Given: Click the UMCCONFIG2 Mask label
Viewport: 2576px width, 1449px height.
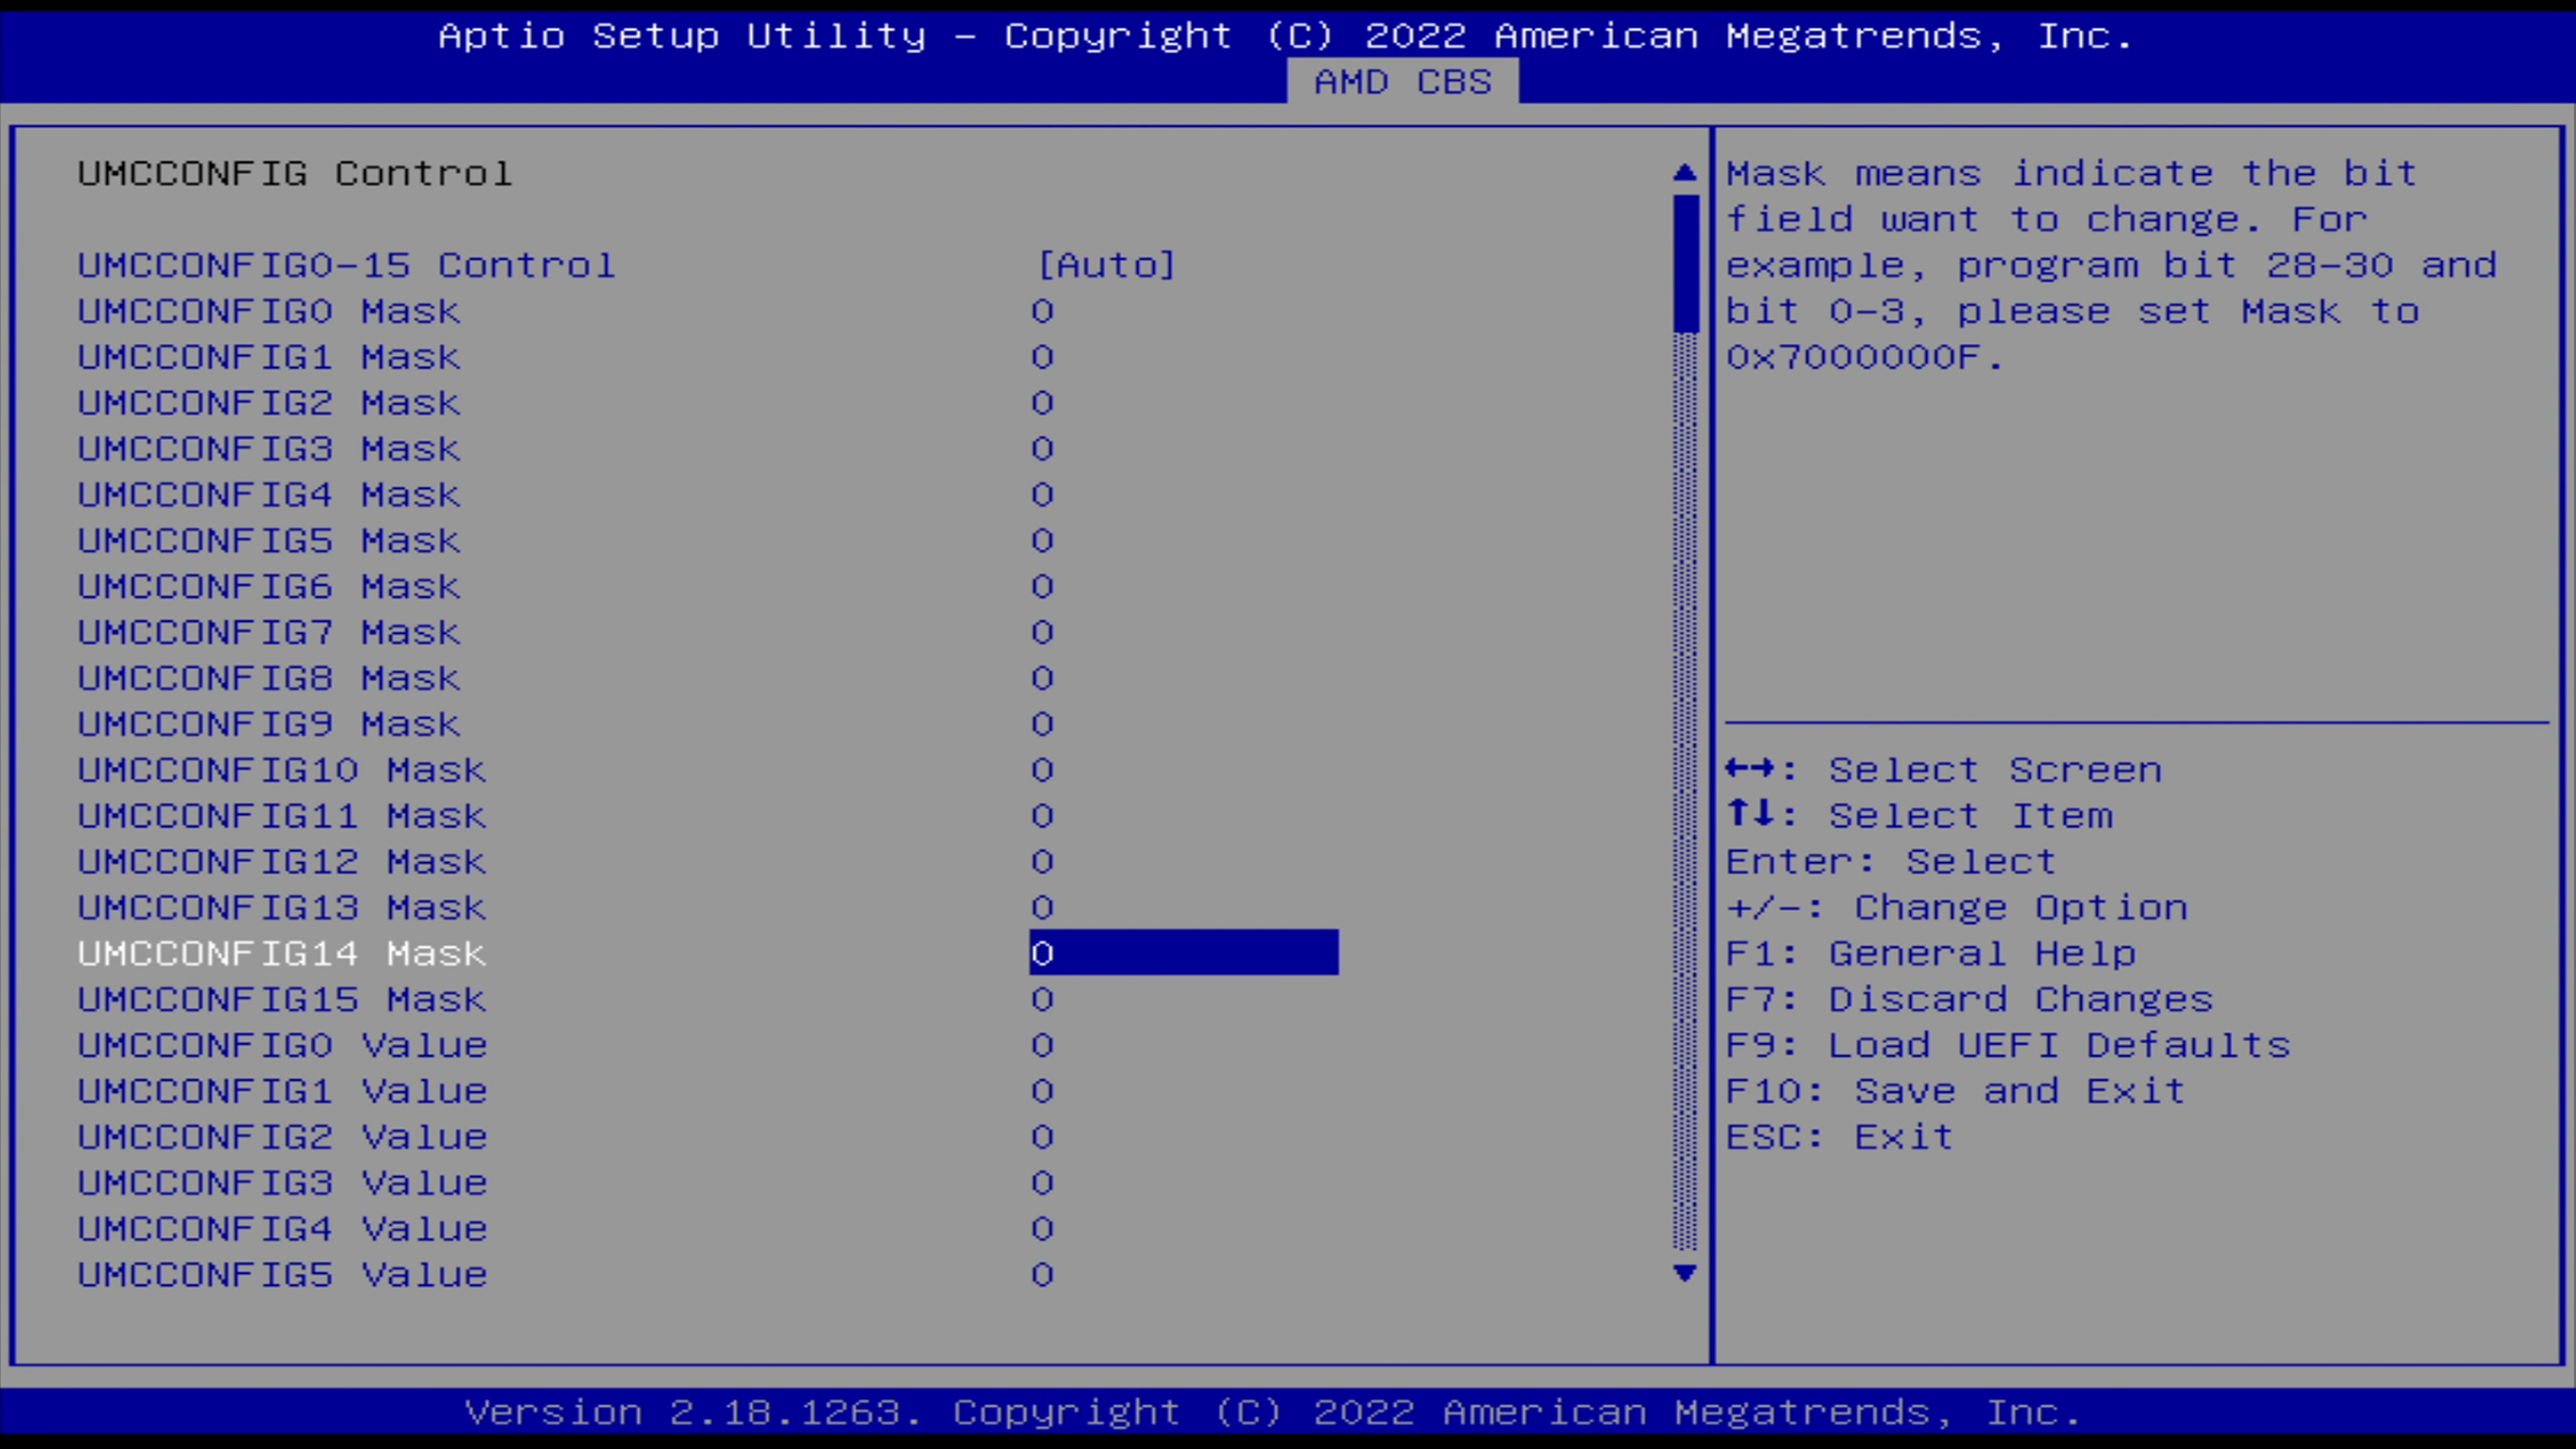Looking at the screenshot, I should point(269,403).
